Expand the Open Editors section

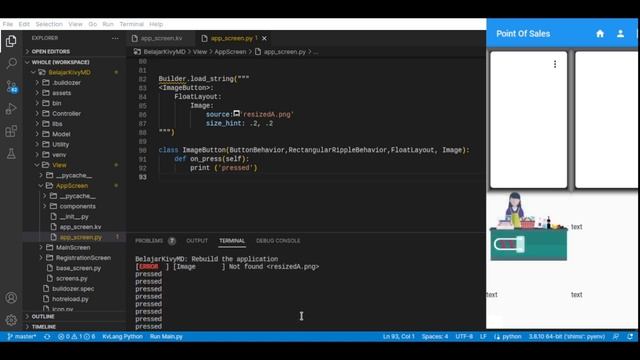(74, 51)
